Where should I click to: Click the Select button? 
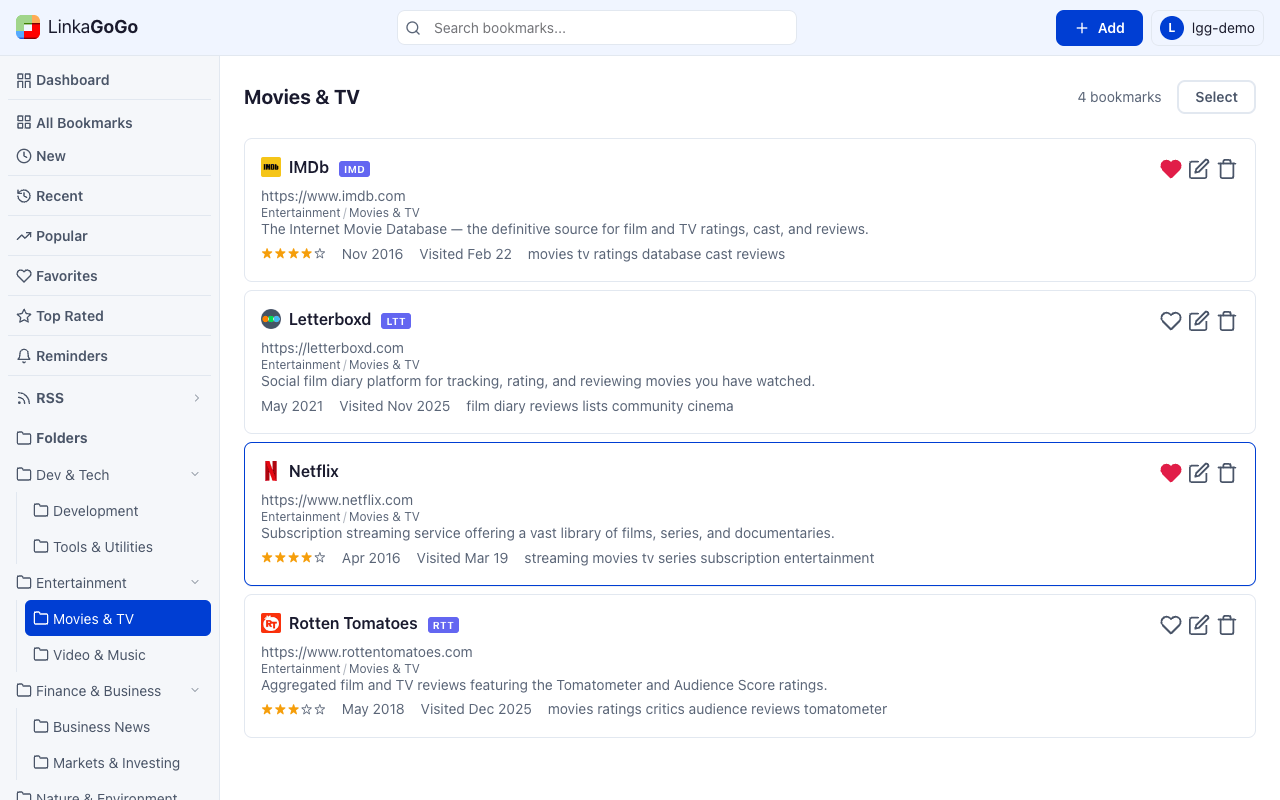point(1216,97)
